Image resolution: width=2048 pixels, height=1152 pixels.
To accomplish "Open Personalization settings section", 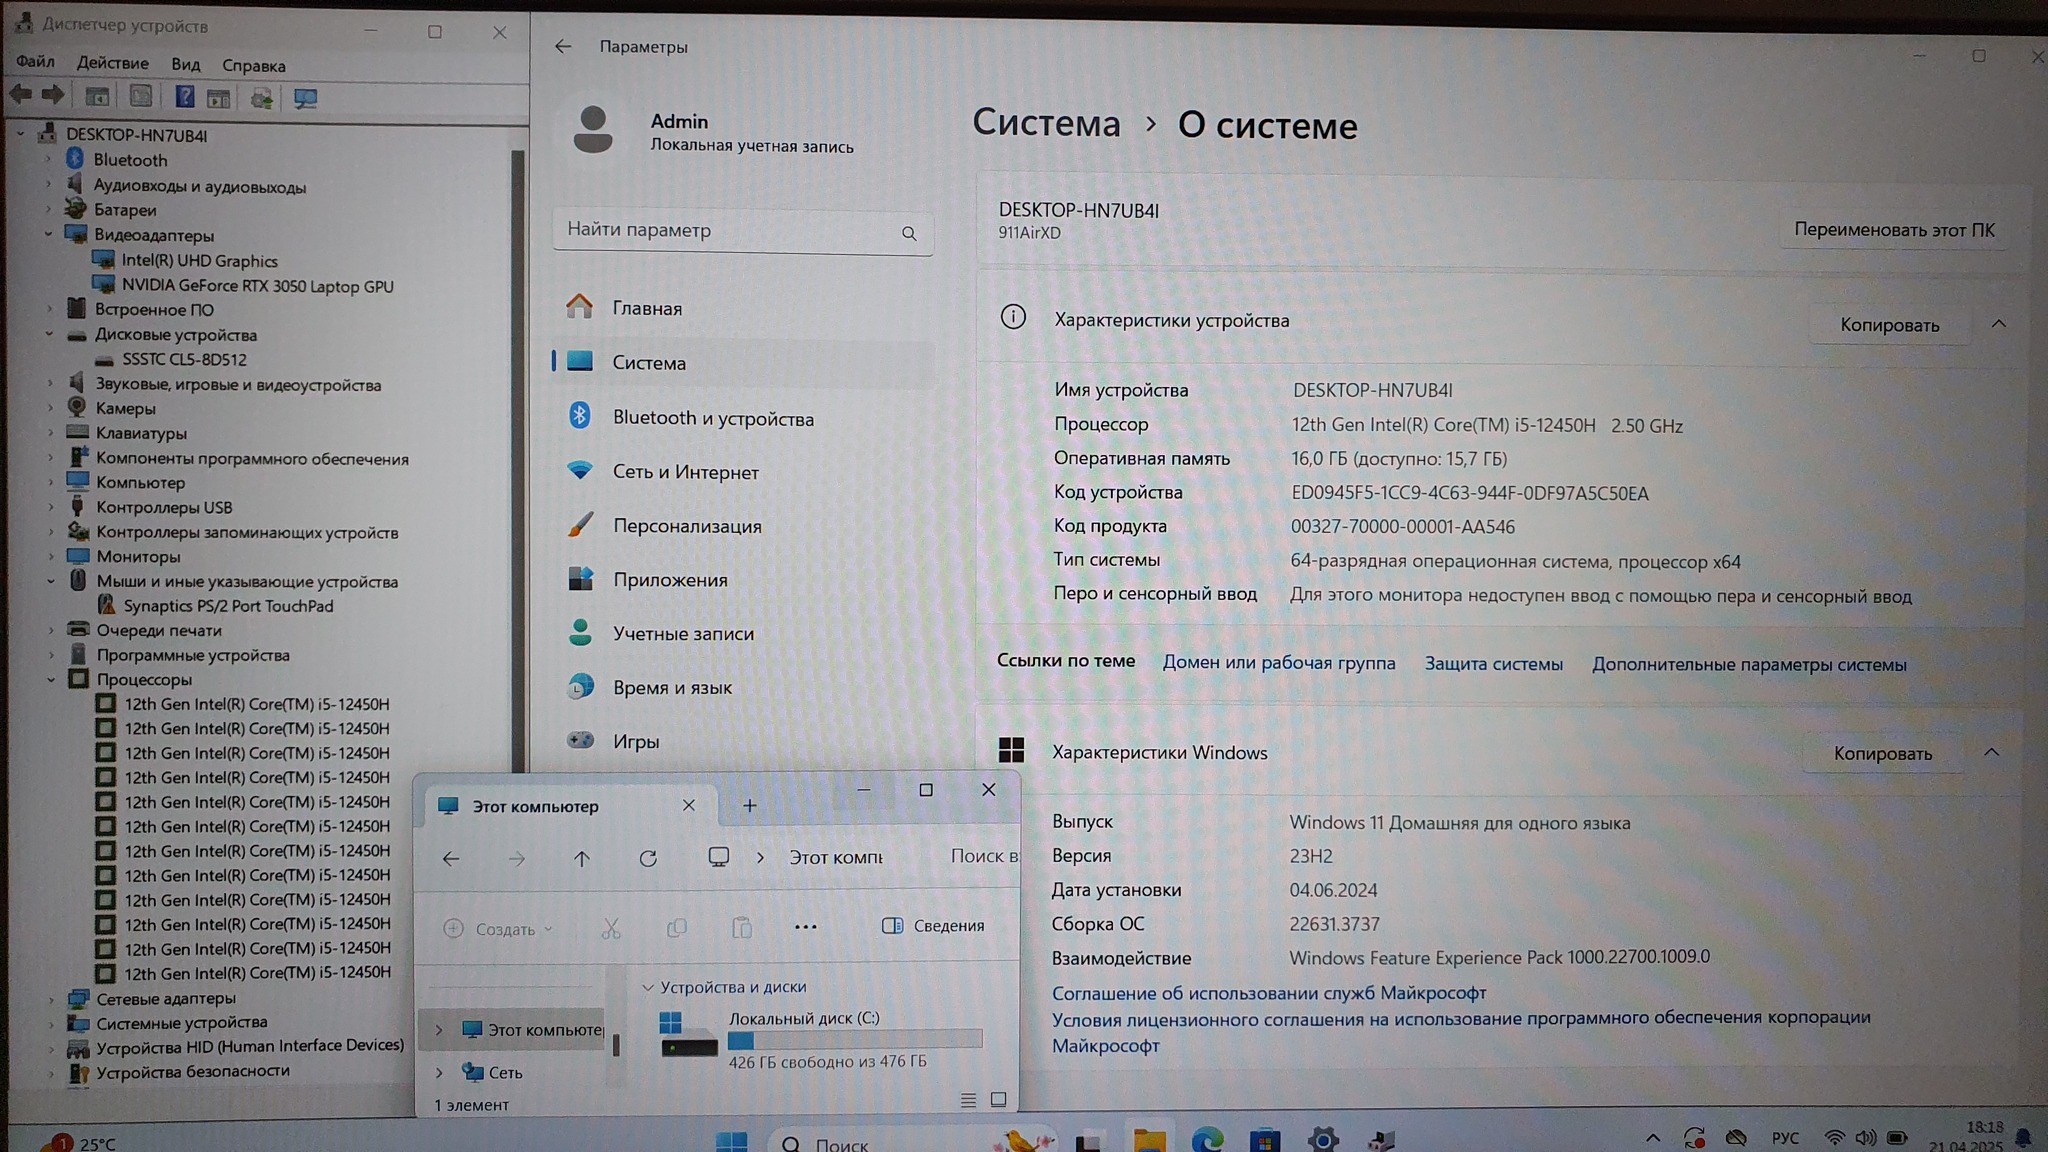I will pyautogui.click(x=686, y=526).
